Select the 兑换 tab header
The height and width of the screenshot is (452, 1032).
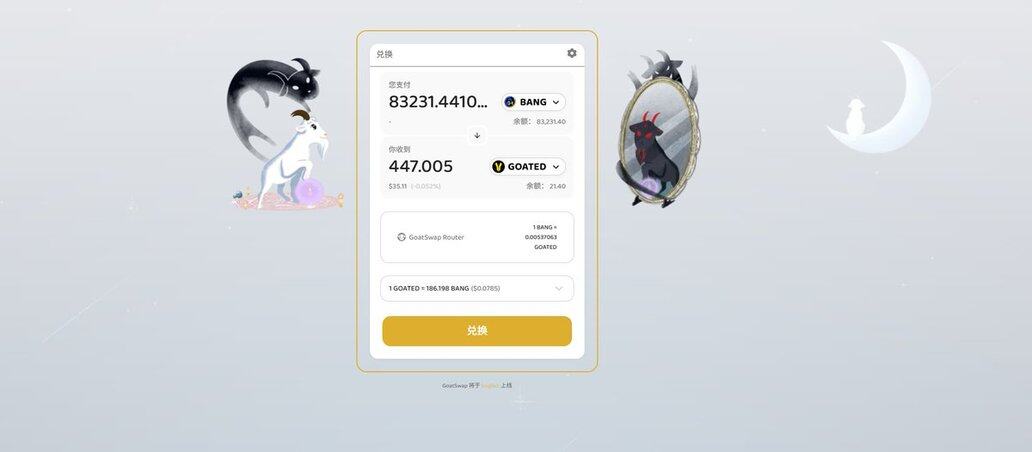point(384,54)
